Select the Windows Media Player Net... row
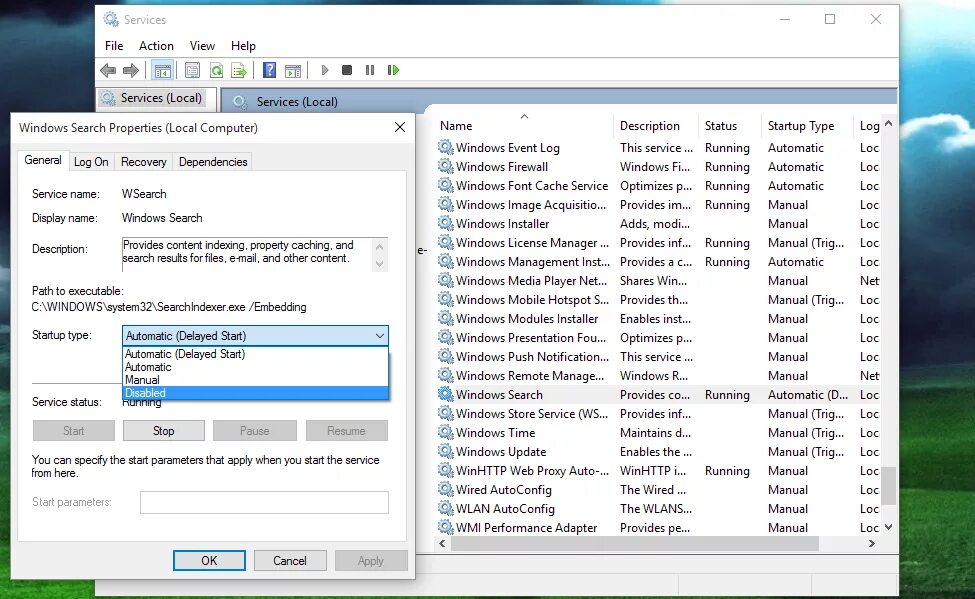 tap(658, 281)
